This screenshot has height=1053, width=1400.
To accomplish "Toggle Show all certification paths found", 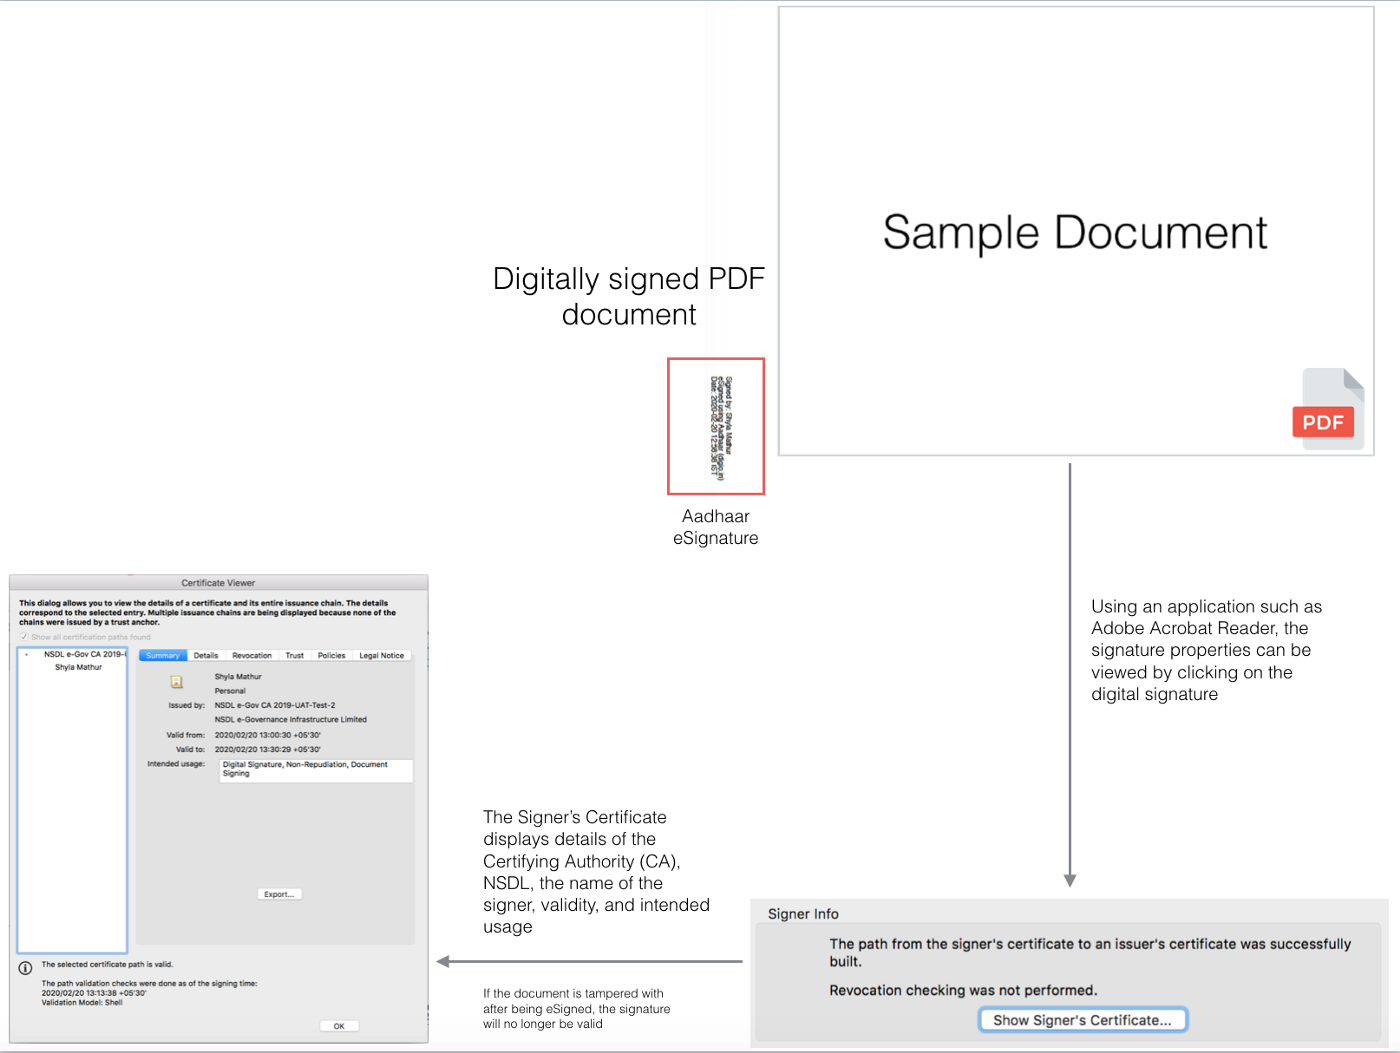I will click(22, 637).
